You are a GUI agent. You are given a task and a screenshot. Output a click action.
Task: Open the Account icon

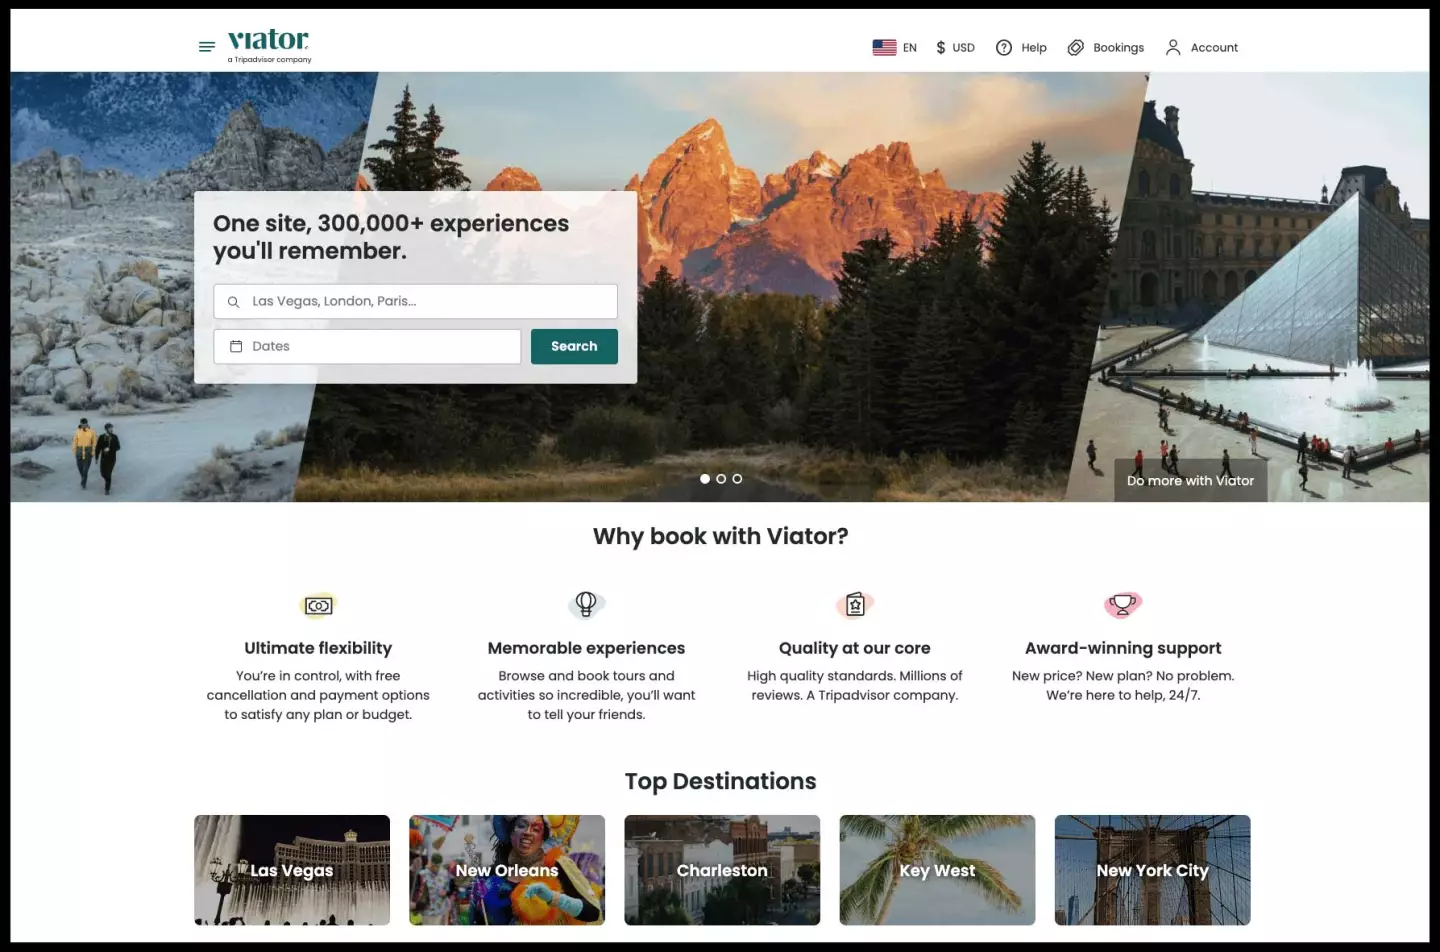point(1172,47)
